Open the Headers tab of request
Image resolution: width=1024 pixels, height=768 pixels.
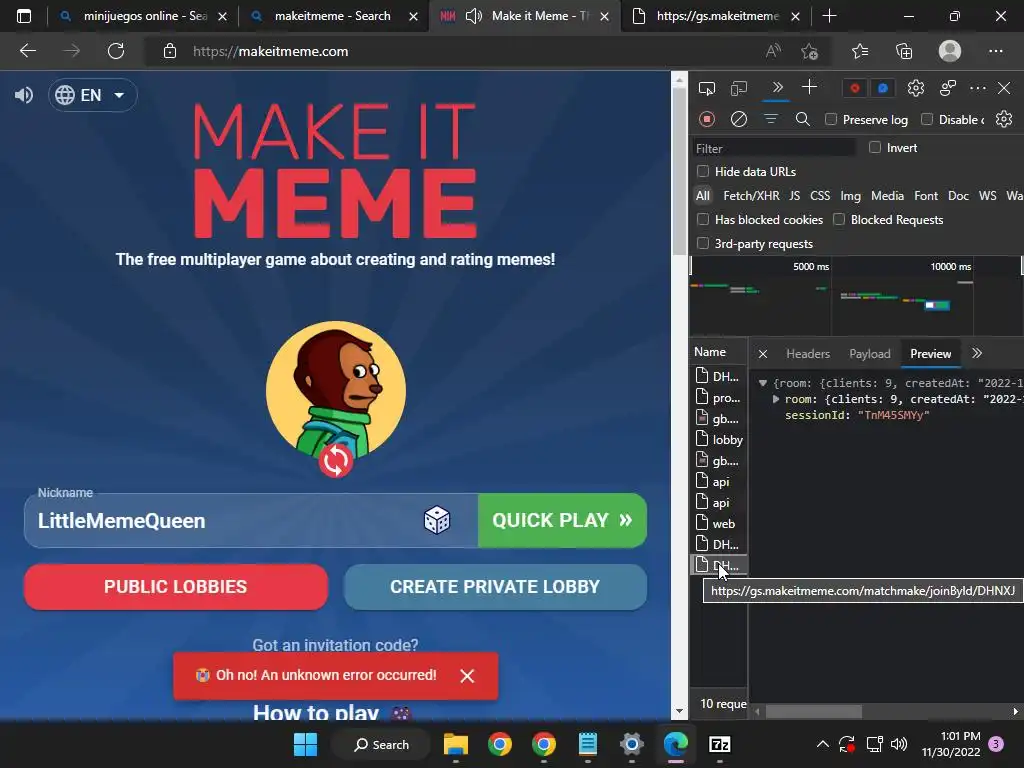tap(808, 353)
